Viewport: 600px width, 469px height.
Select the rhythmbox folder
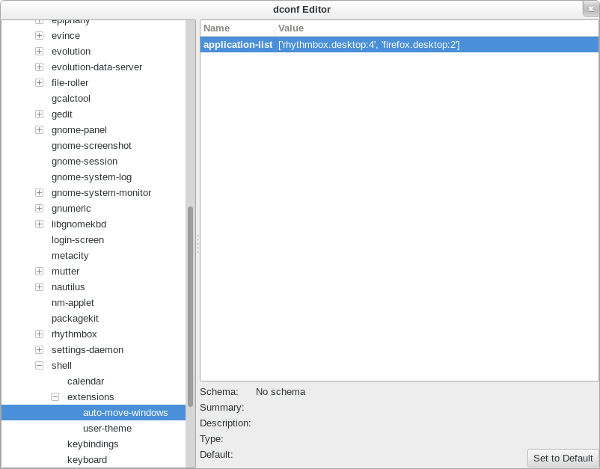pos(74,334)
